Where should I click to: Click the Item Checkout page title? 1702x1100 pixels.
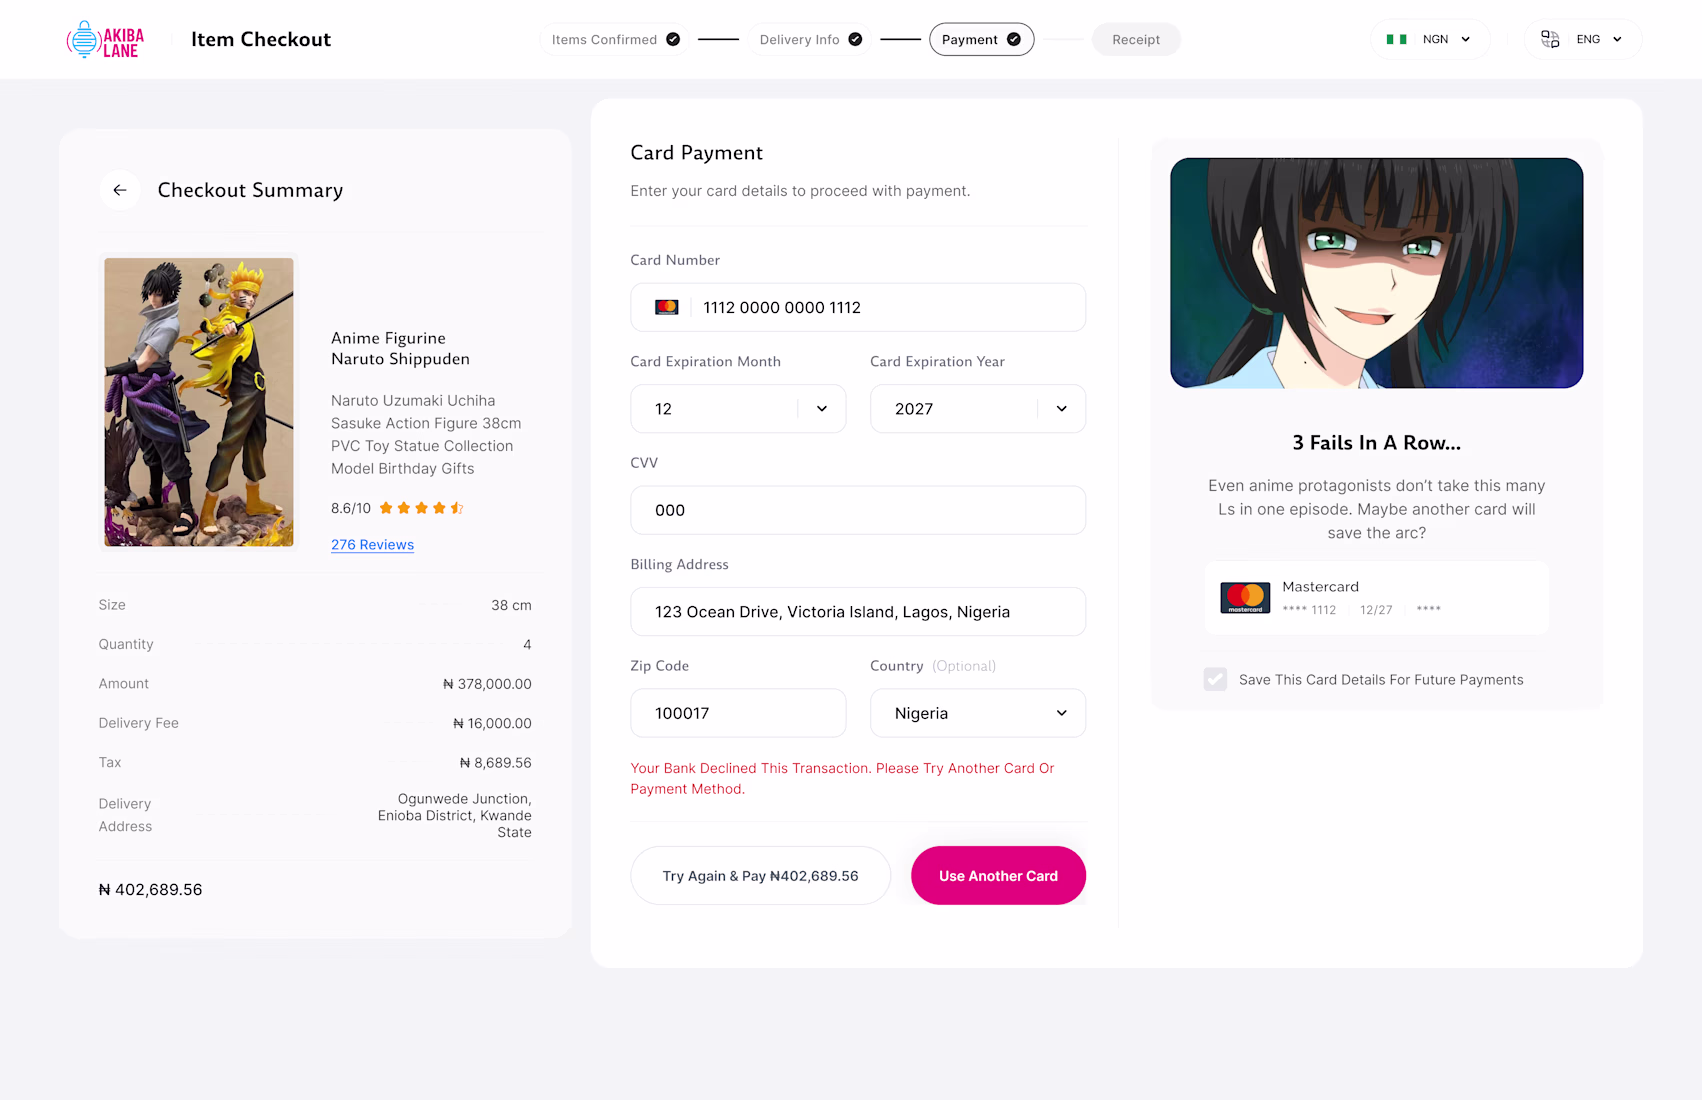tap(261, 39)
